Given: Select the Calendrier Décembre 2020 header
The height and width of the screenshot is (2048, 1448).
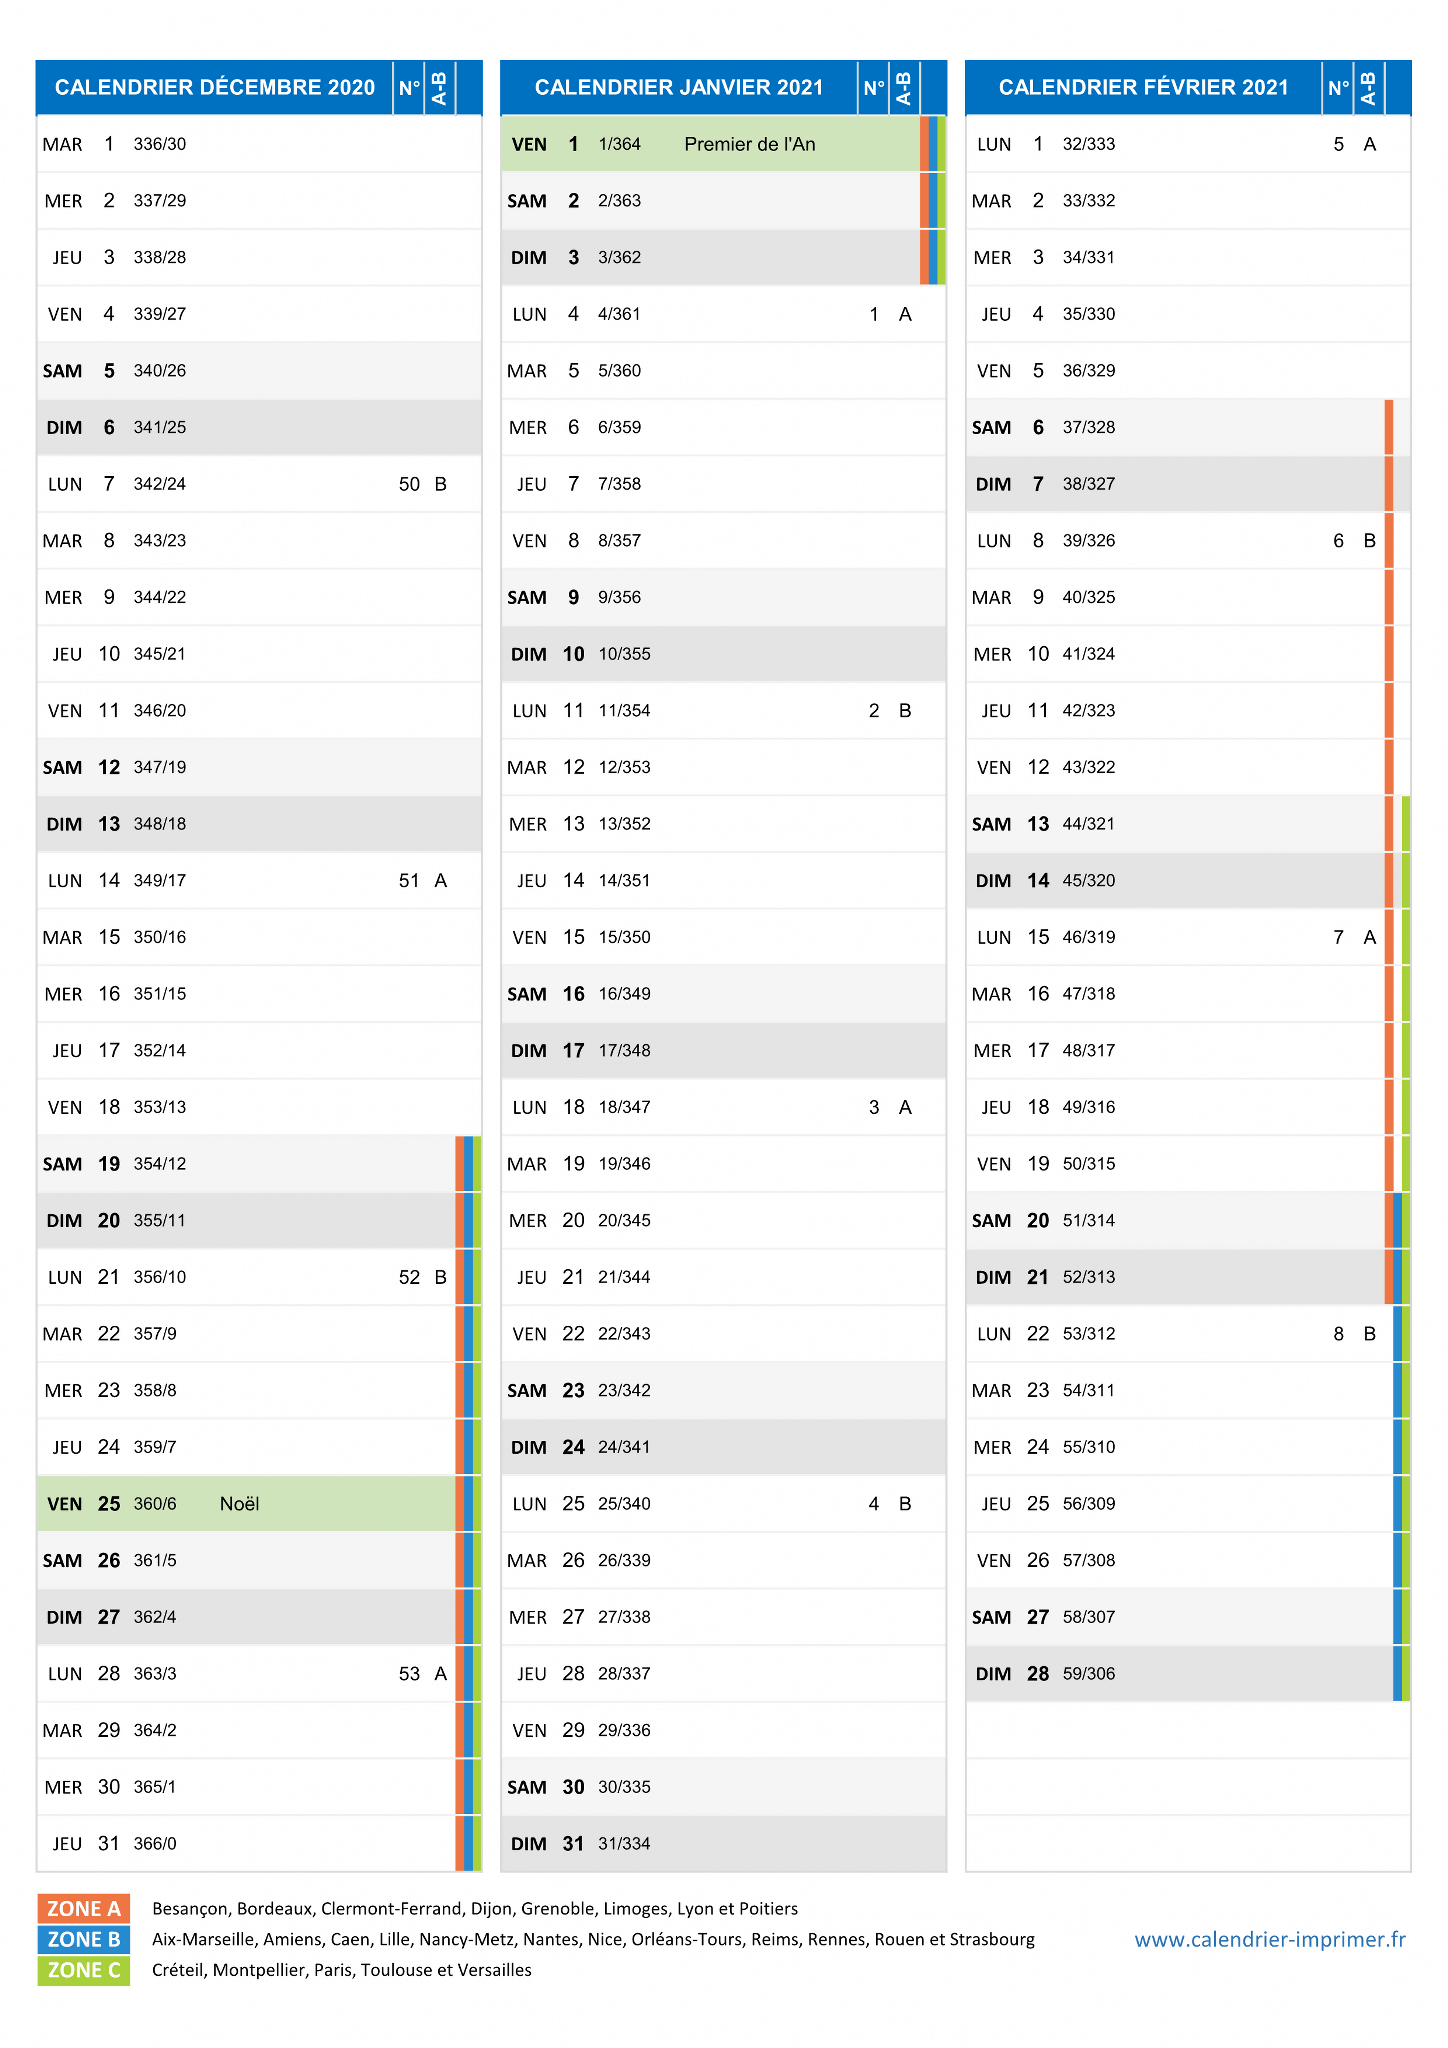Looking at the screenshot, I should coord(215,88).
